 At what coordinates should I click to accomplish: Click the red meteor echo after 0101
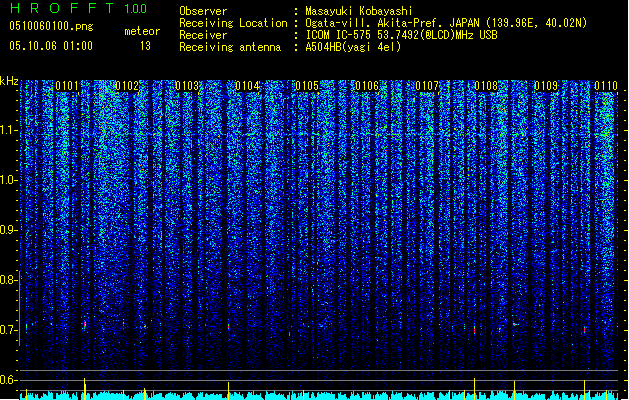85,324
